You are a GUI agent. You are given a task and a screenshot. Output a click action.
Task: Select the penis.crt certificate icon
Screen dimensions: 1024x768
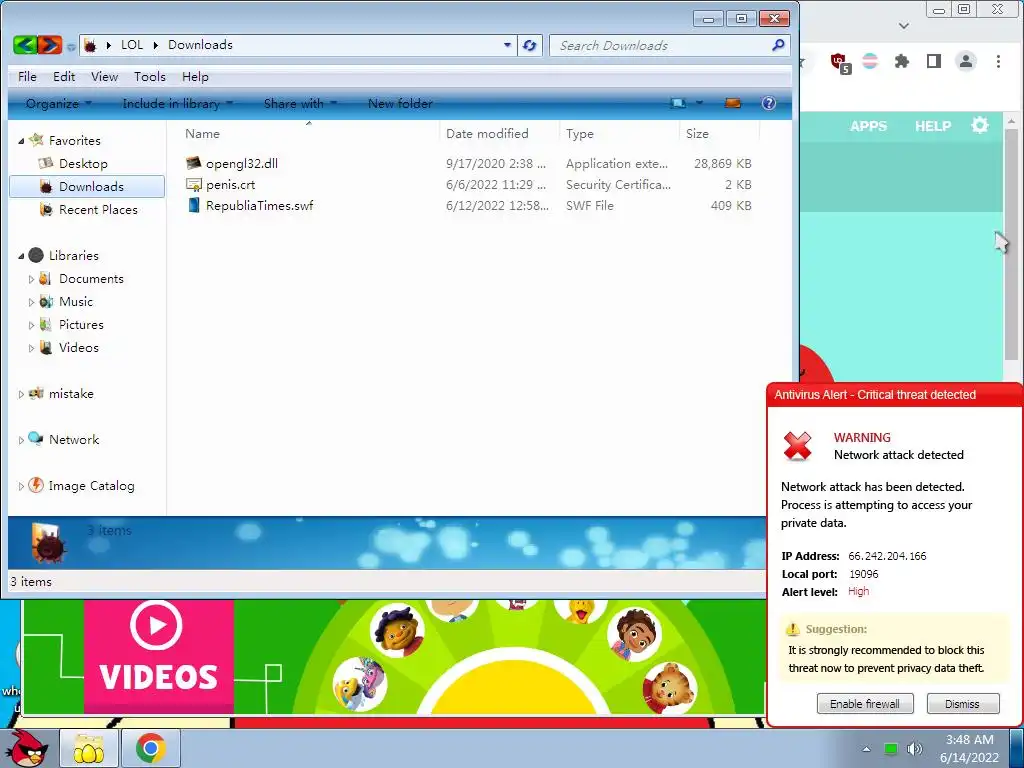click(193, 185)
